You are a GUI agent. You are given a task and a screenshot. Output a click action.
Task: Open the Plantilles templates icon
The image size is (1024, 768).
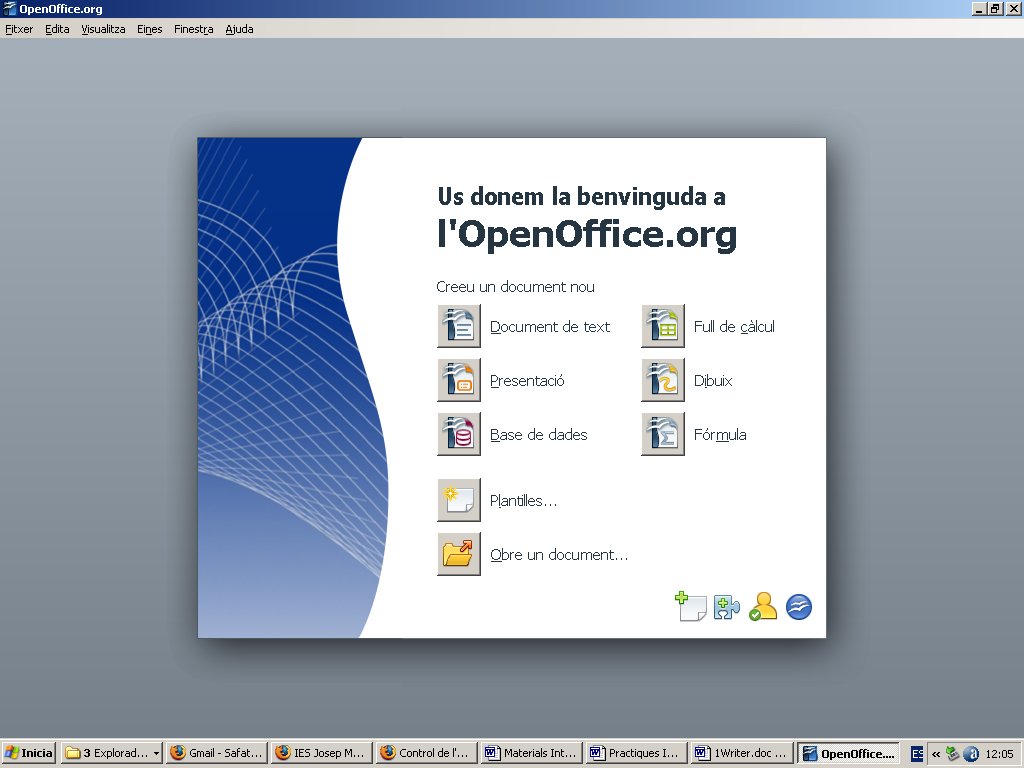(x=459, y=500)
